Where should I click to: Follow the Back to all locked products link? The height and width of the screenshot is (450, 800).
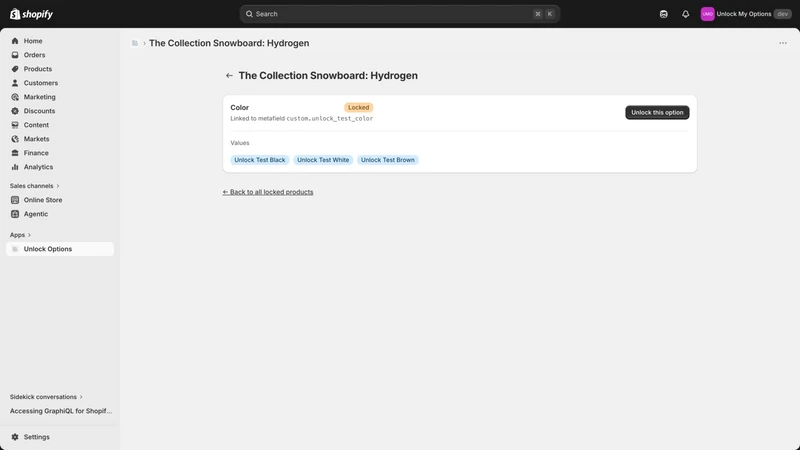(x=268, y=192)
